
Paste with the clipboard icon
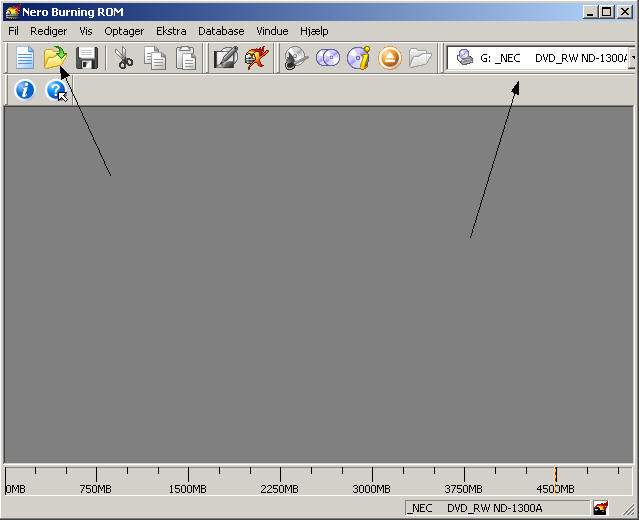coord(186,58)
